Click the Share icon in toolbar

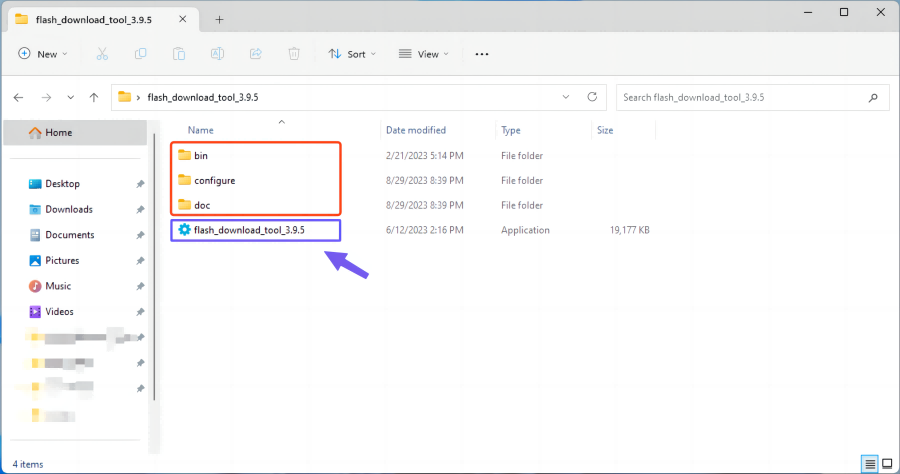(x=255, y=54)
